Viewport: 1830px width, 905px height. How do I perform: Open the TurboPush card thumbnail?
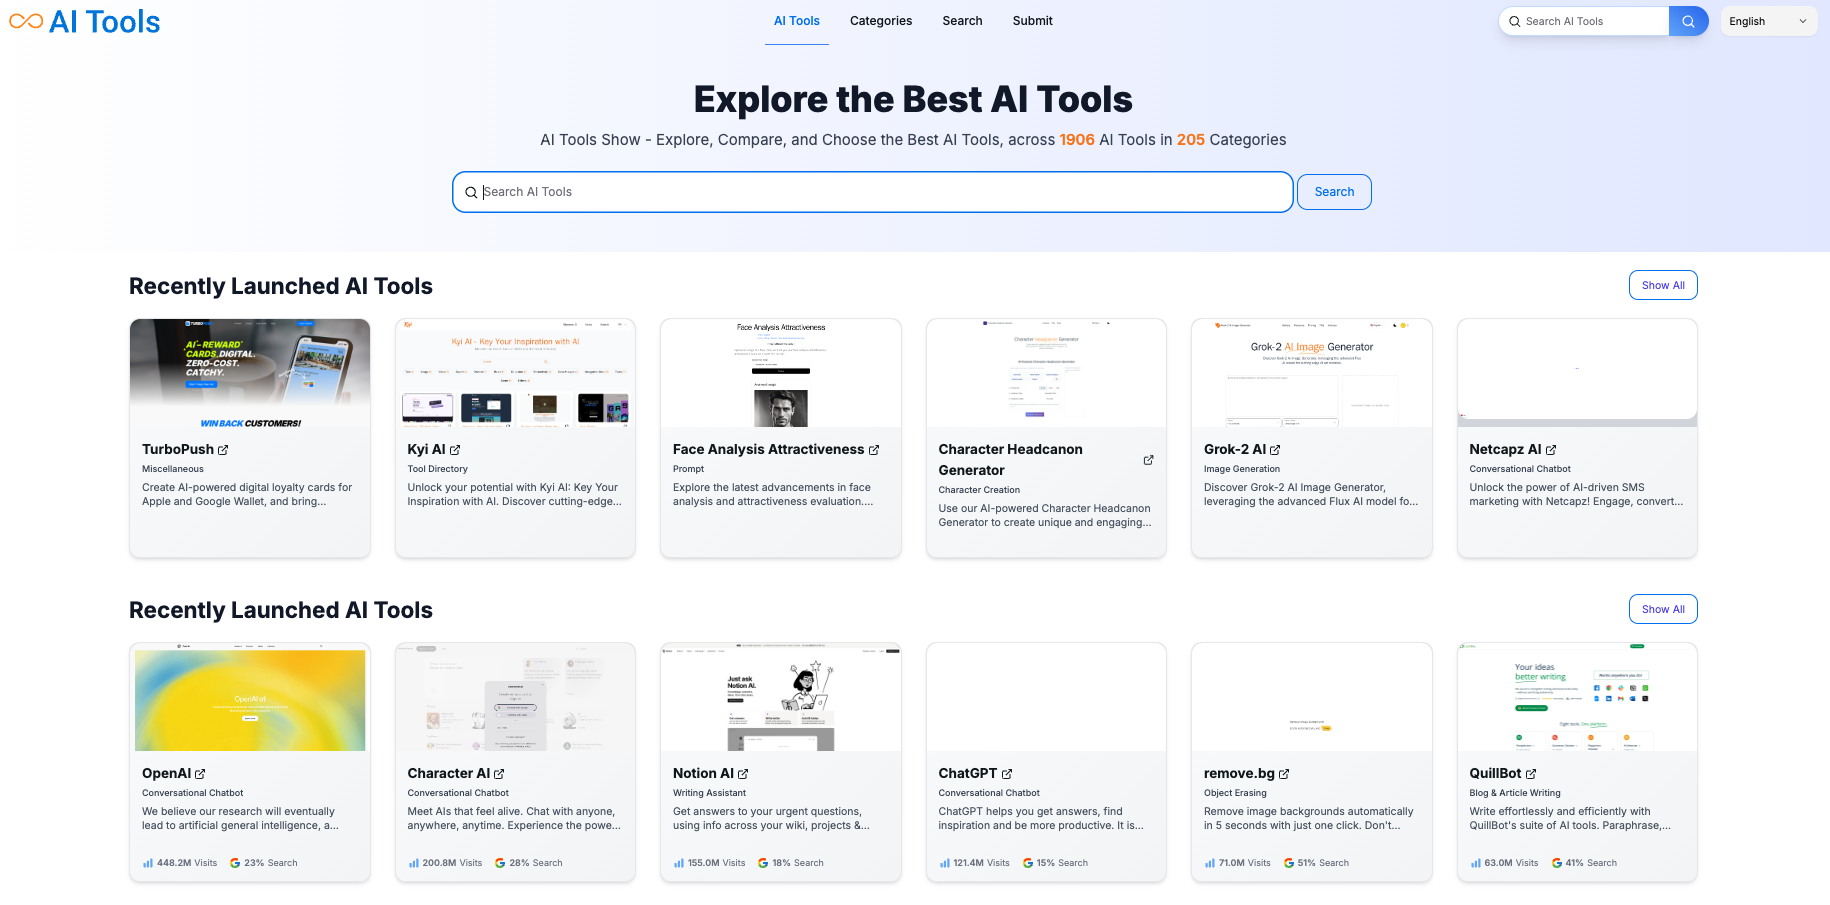[x=250, y=374]
